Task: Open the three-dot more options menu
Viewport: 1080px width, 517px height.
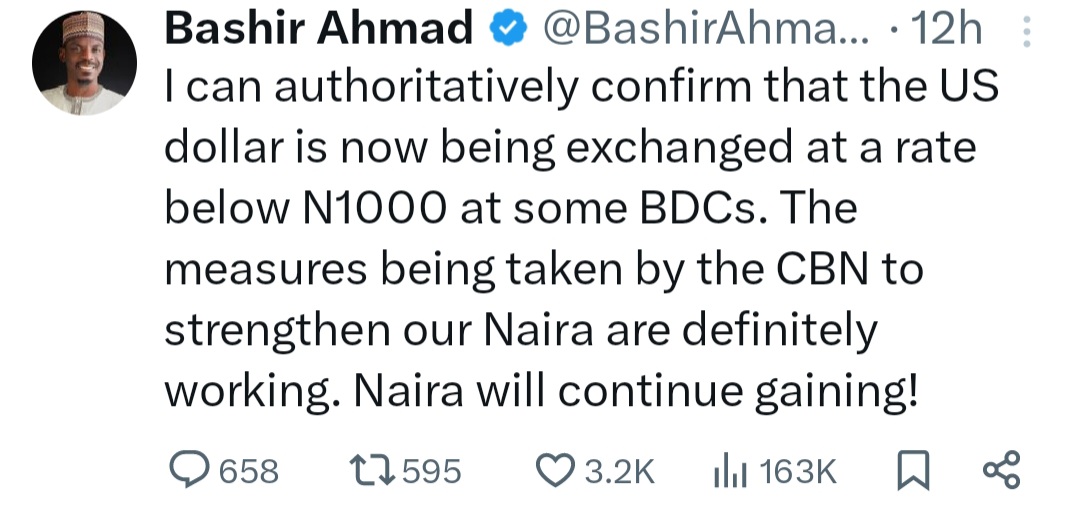Action: [1024, 36]
